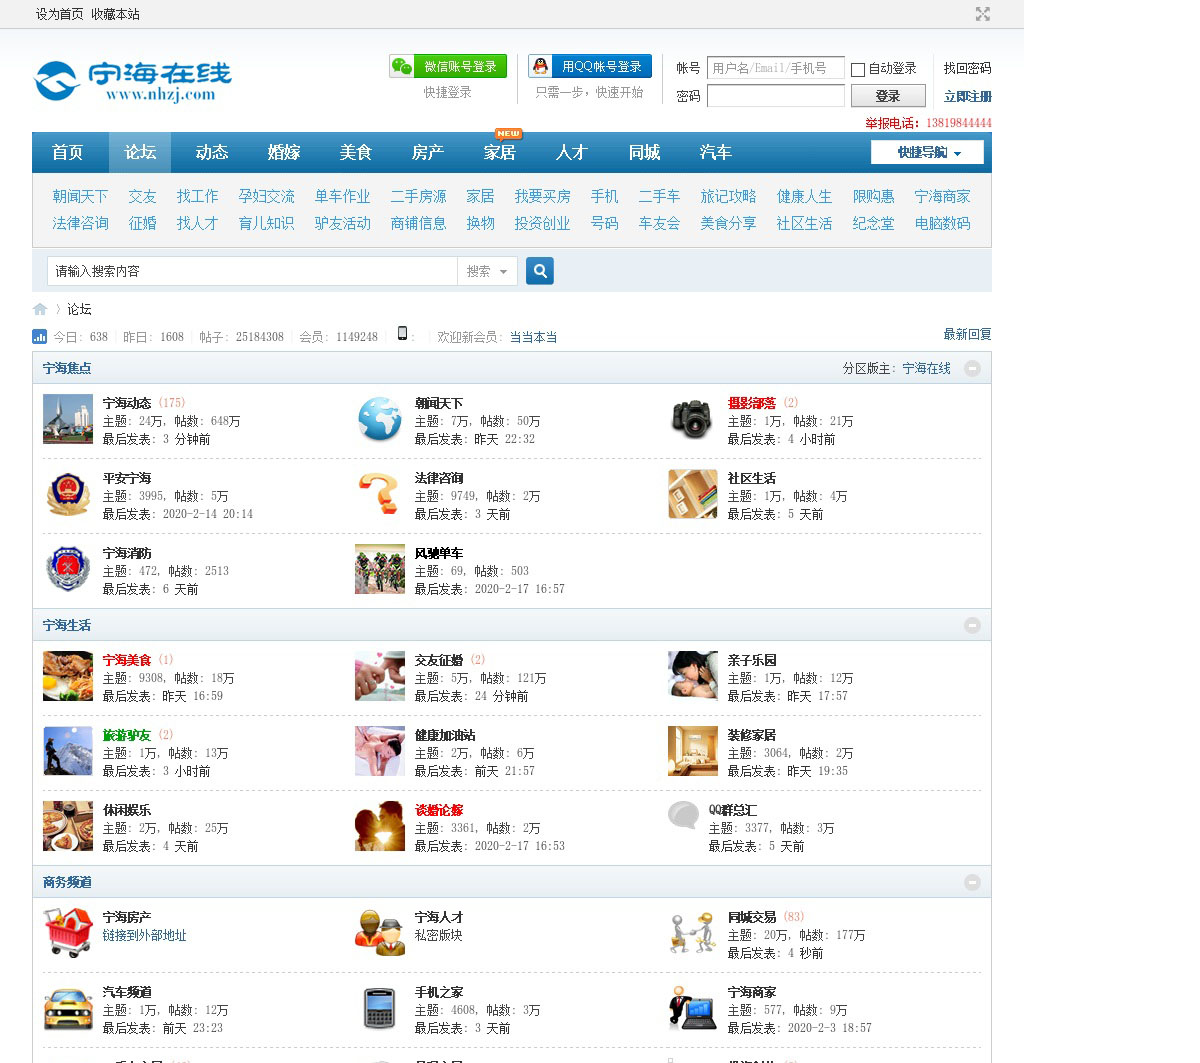
Task: Collapse the 宁海生活 section
Action: (x=972, y=626)
